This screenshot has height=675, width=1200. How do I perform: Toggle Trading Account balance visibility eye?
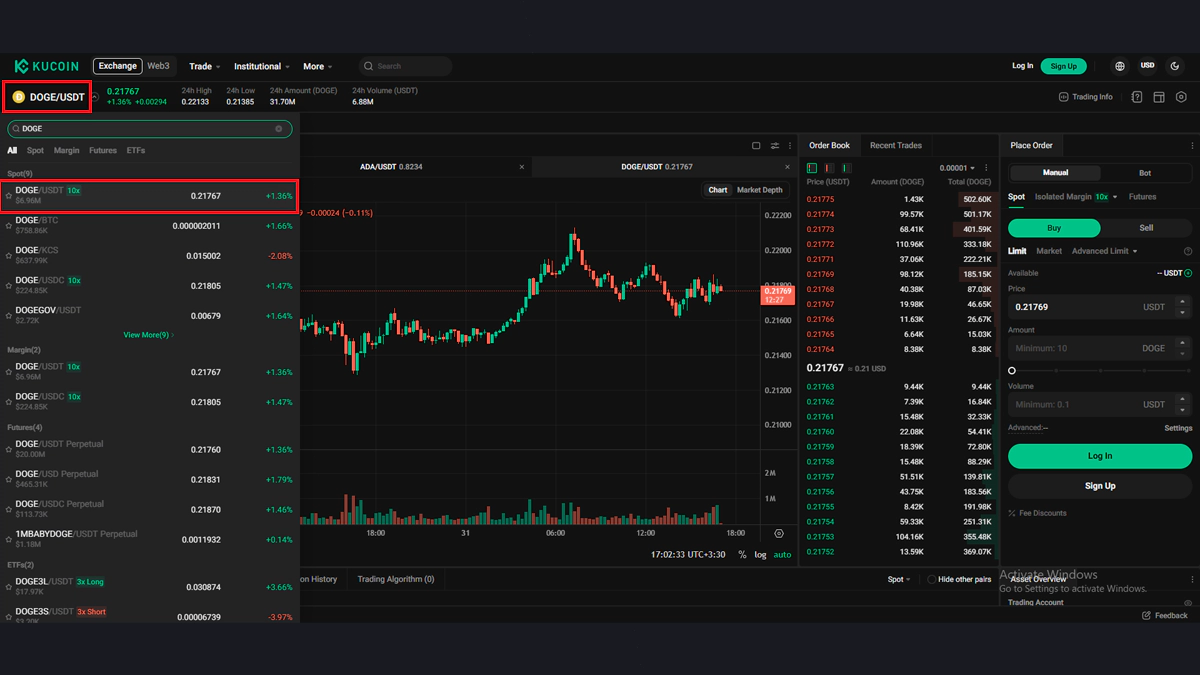1188,603
